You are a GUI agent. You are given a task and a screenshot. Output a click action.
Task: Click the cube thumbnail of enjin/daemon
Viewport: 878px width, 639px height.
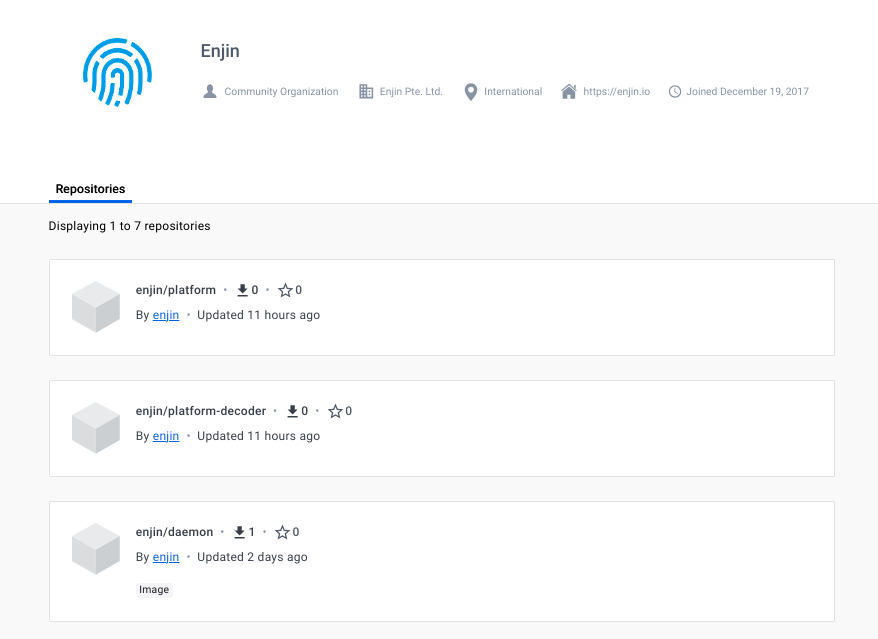pyautogui.click(x=96, y=549)
